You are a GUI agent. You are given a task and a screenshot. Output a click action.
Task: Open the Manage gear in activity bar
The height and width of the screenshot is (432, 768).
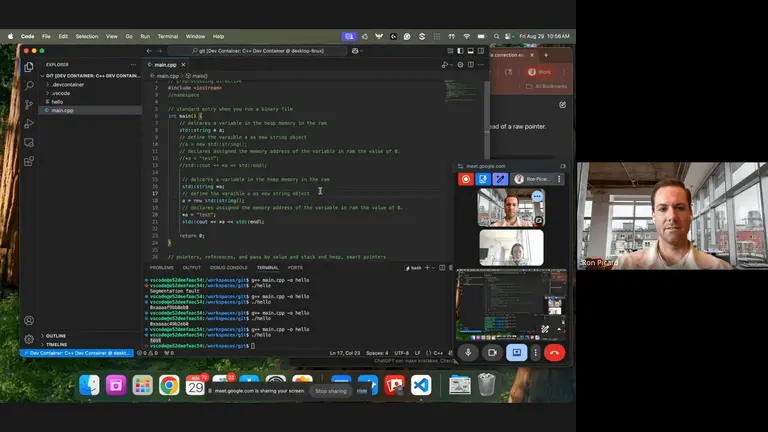[29, 338]
